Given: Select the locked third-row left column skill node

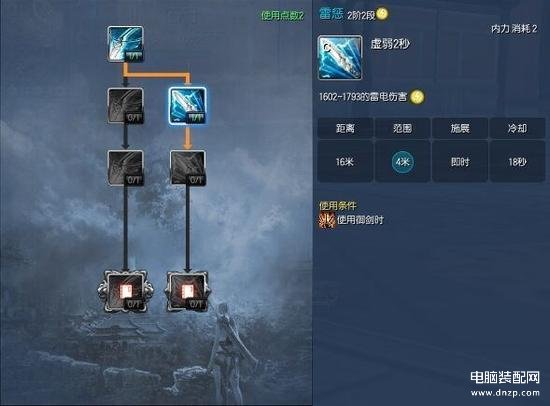Looking at the screenshot, I should 126,168.
